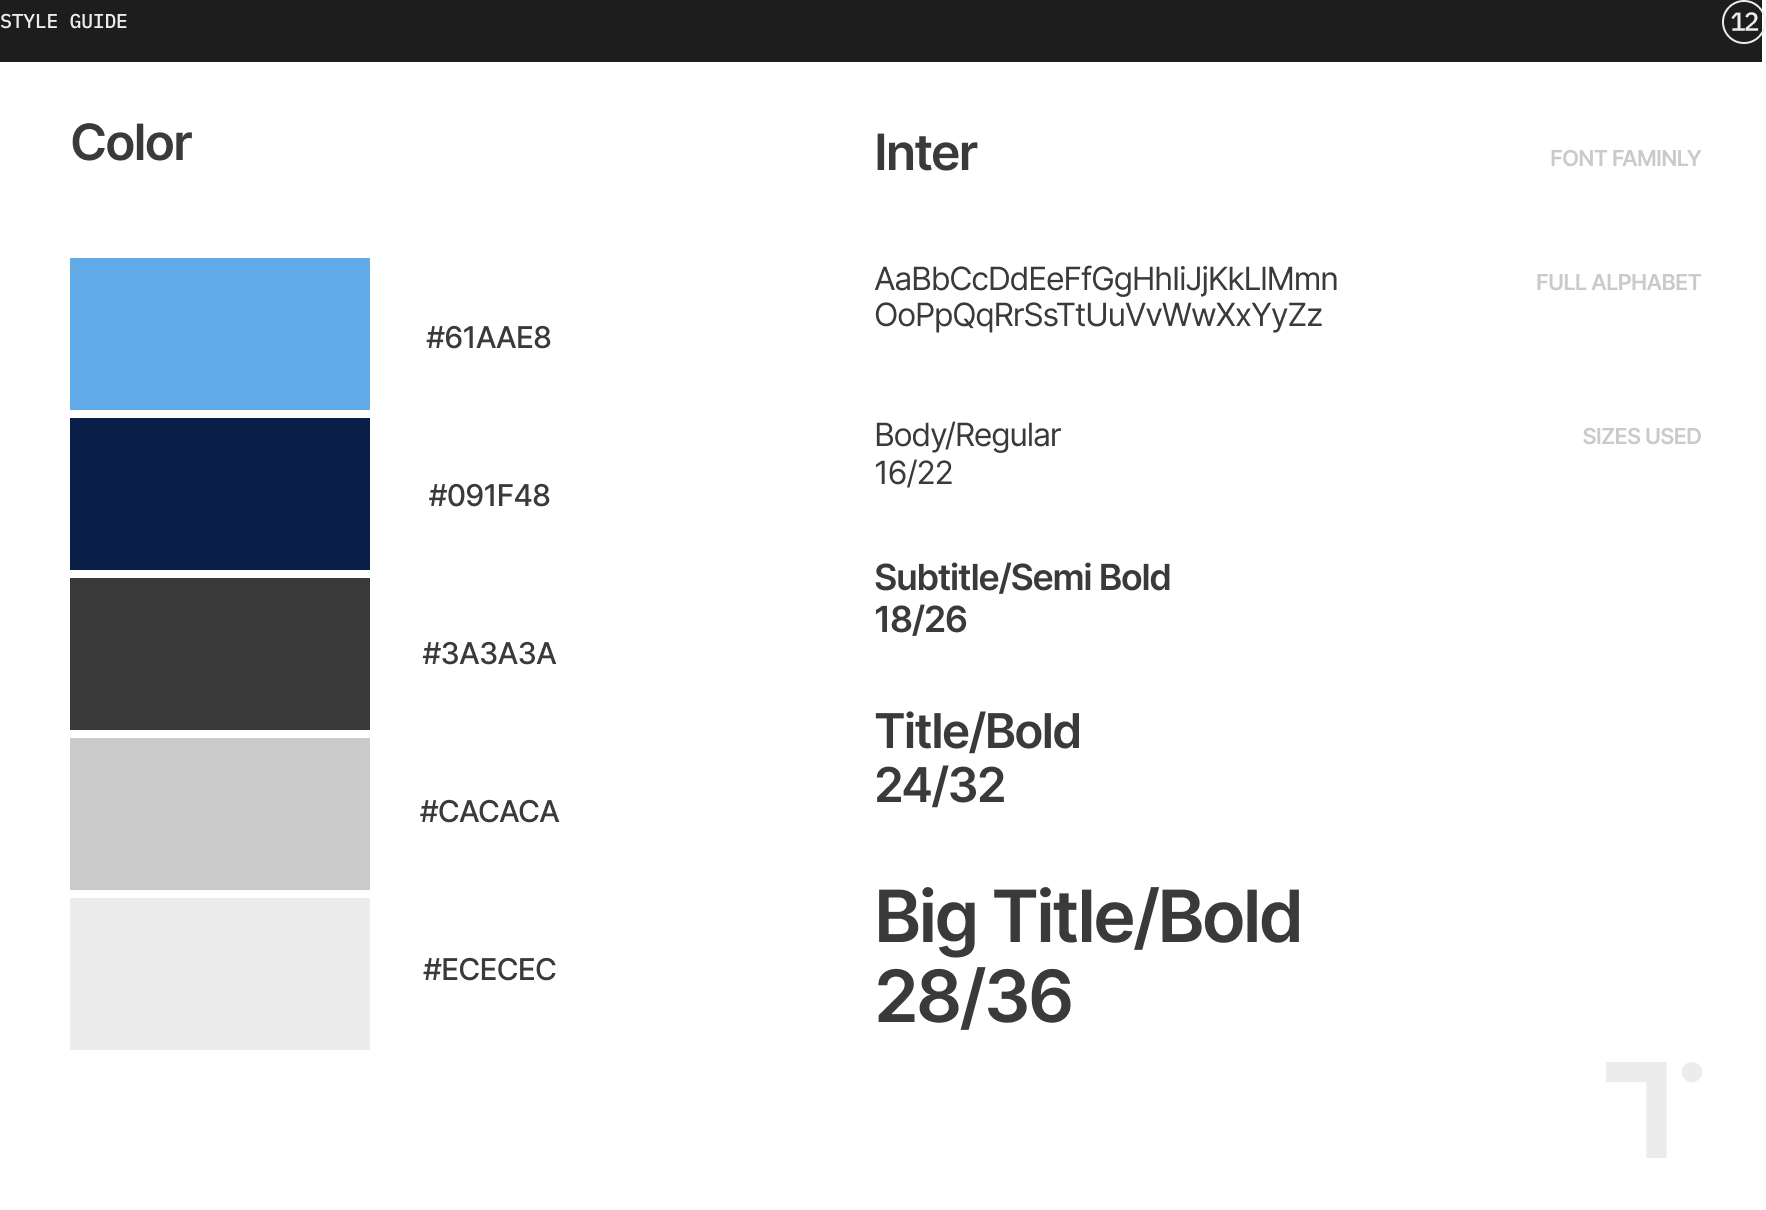Click the FULL ALPHABET label
The image size is (1766, 1210).
pyautogui.click(x=1618, y=282)
